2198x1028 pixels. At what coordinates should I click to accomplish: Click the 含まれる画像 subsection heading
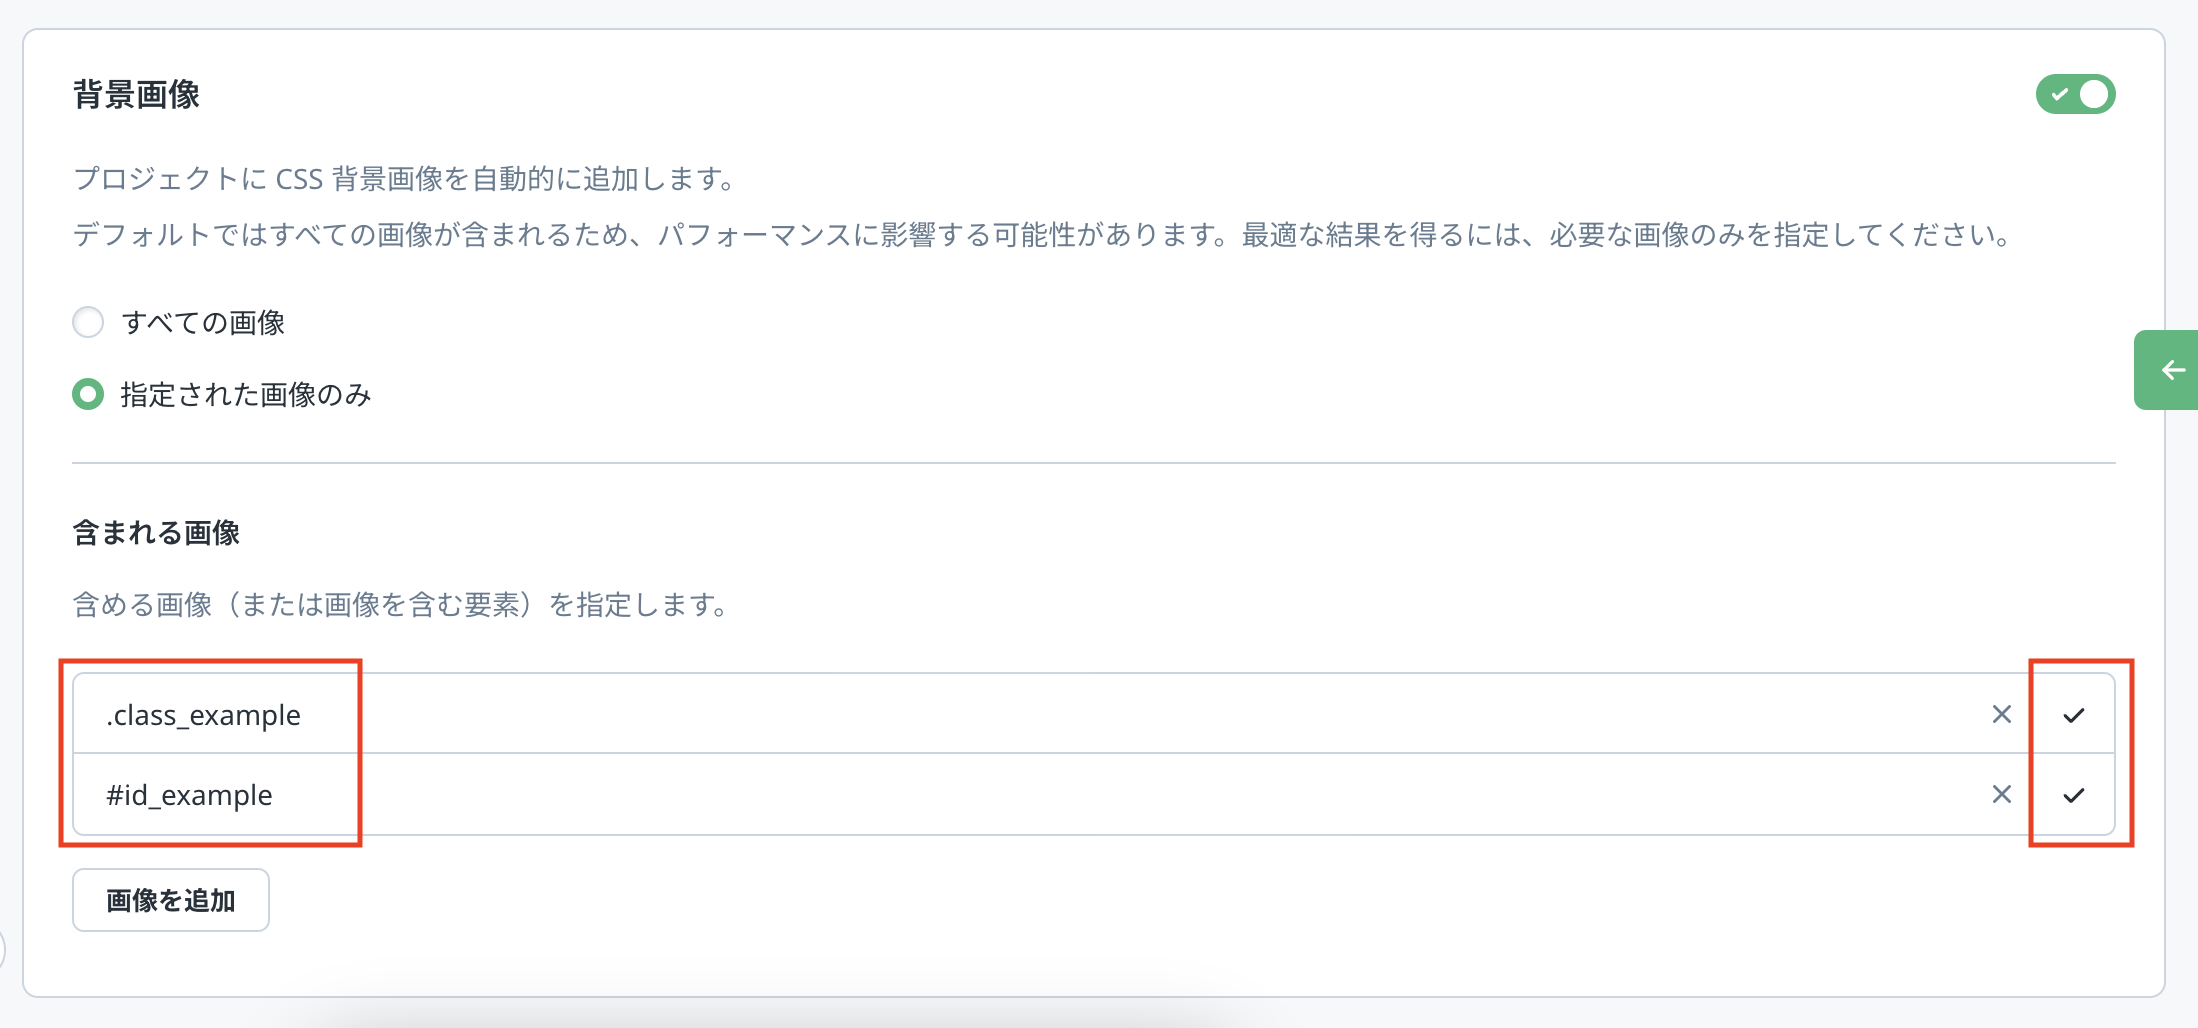click(156, 533)
